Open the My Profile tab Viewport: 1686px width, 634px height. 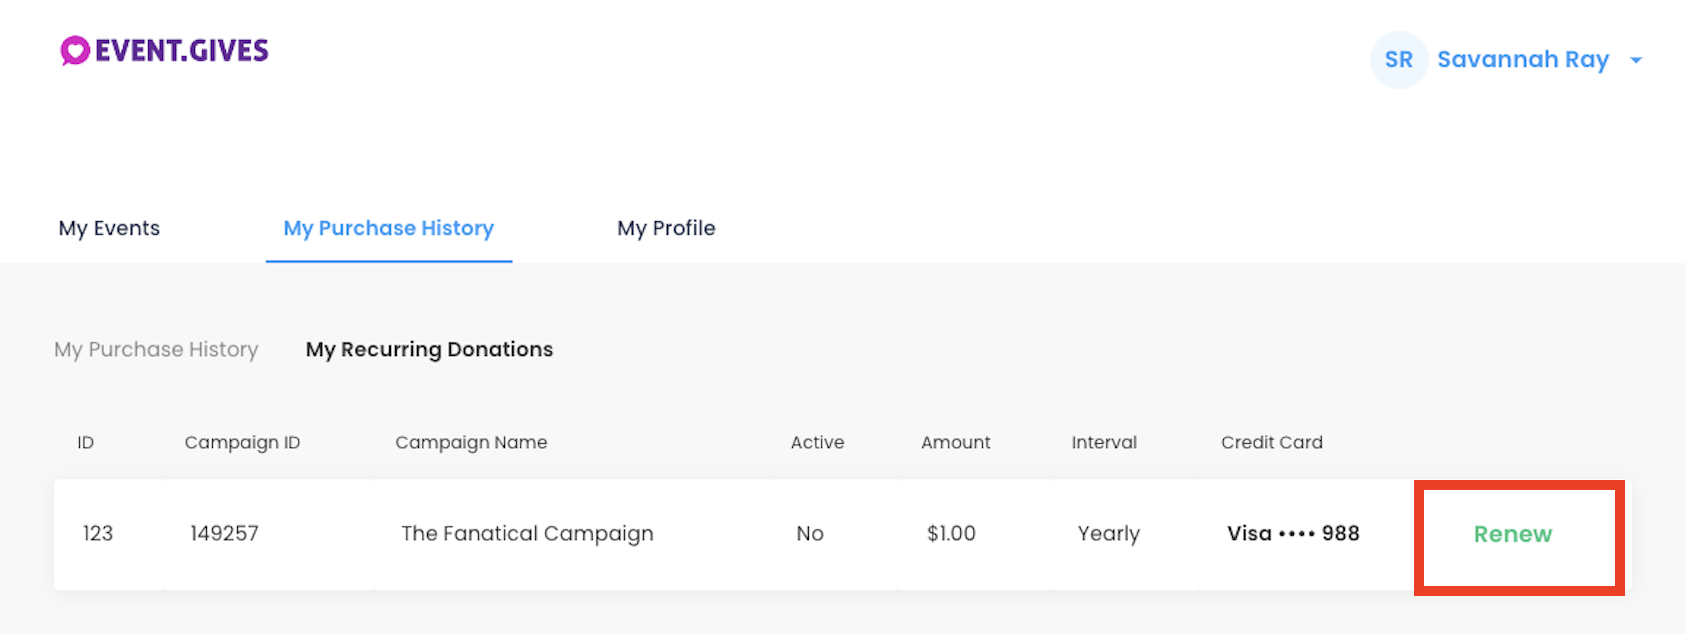pyautogui.click(x=666, y=228)
